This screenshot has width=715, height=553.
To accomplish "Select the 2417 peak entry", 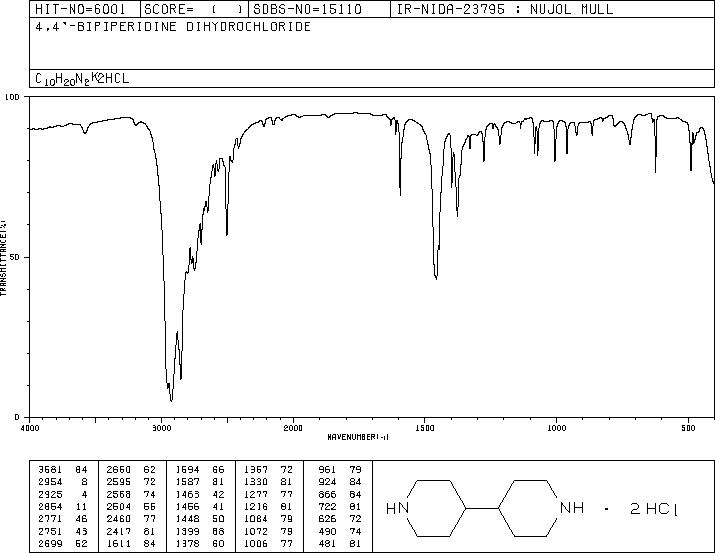I will point(131,531).
